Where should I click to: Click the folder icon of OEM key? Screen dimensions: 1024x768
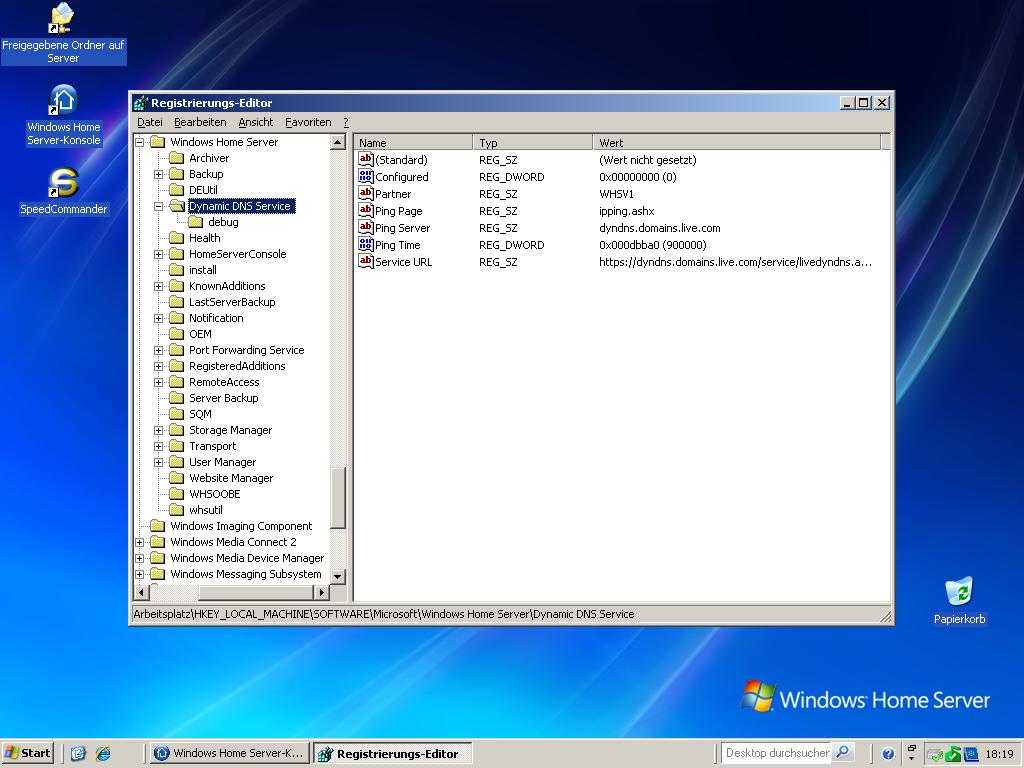pos(176,334)
